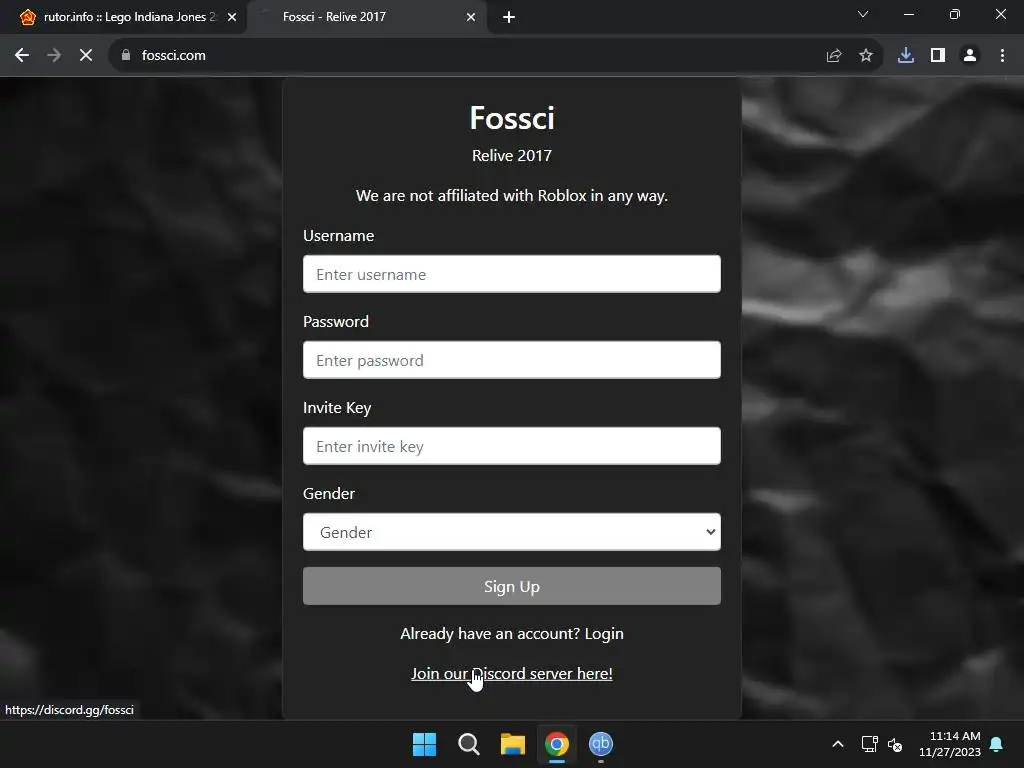Open the notifications bell icon

997,744
